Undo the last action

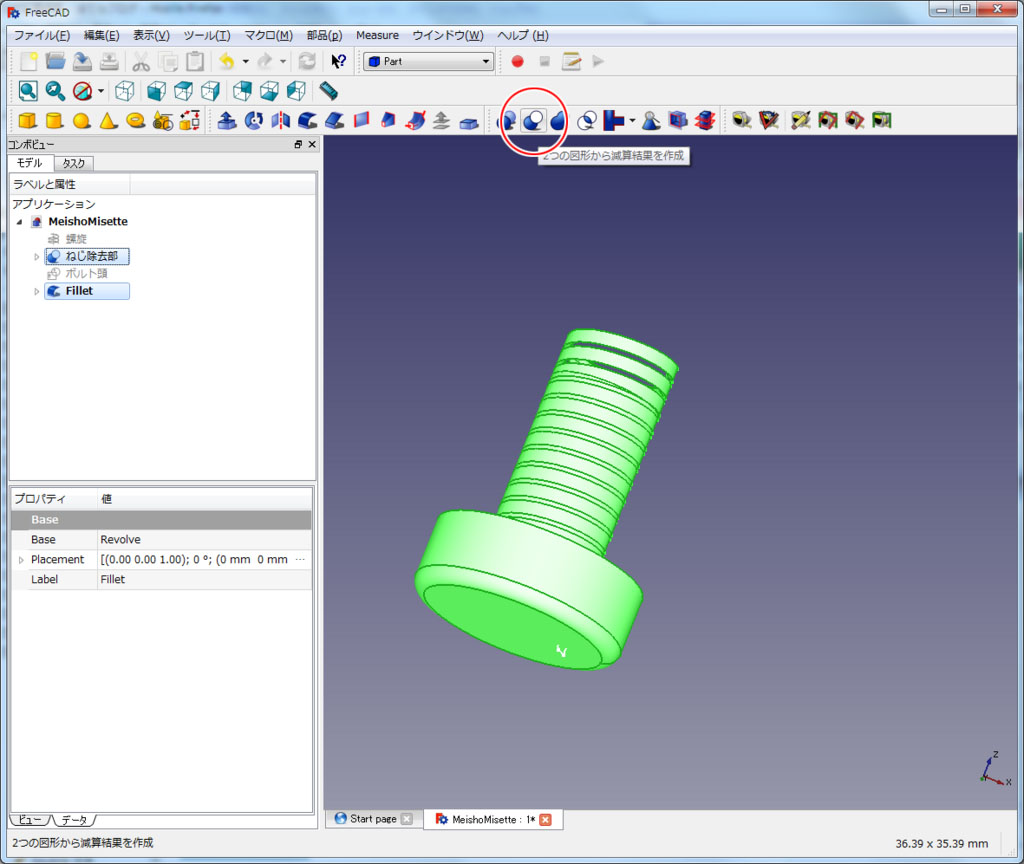click(227, 61)
